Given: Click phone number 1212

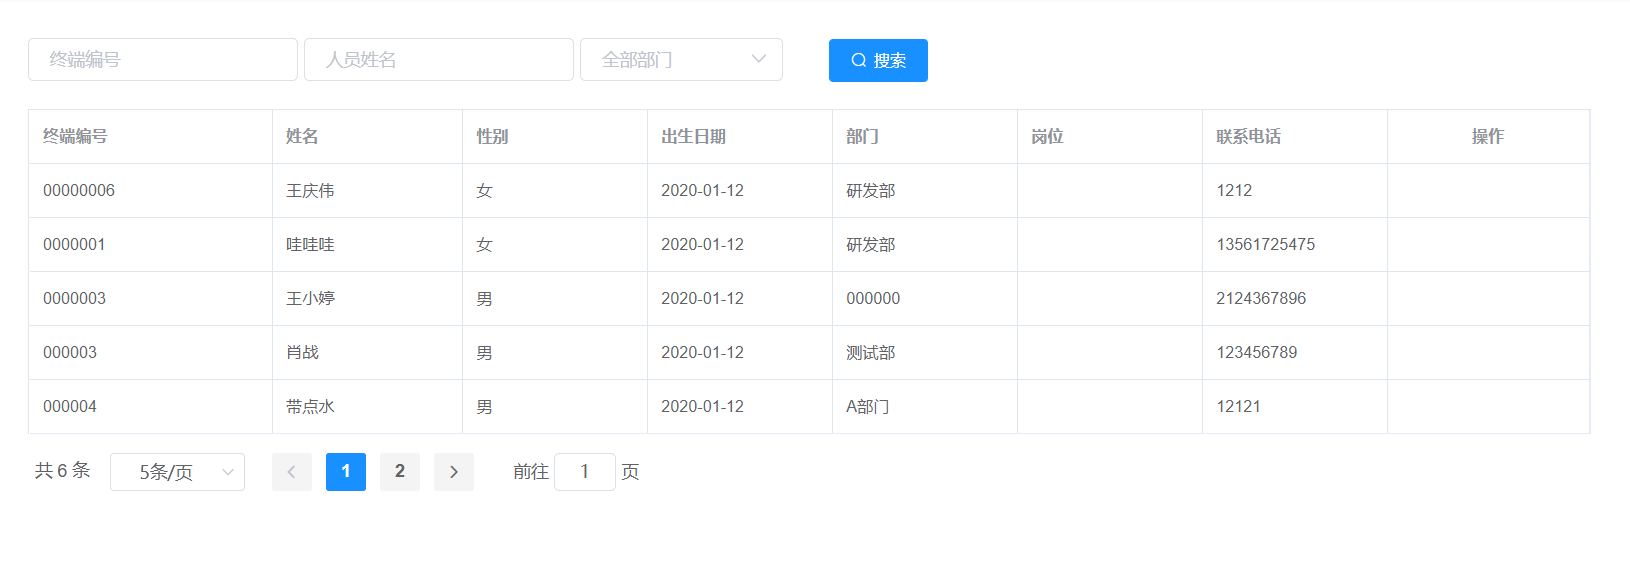Looking at the screenshot, I should (1234, 191).
